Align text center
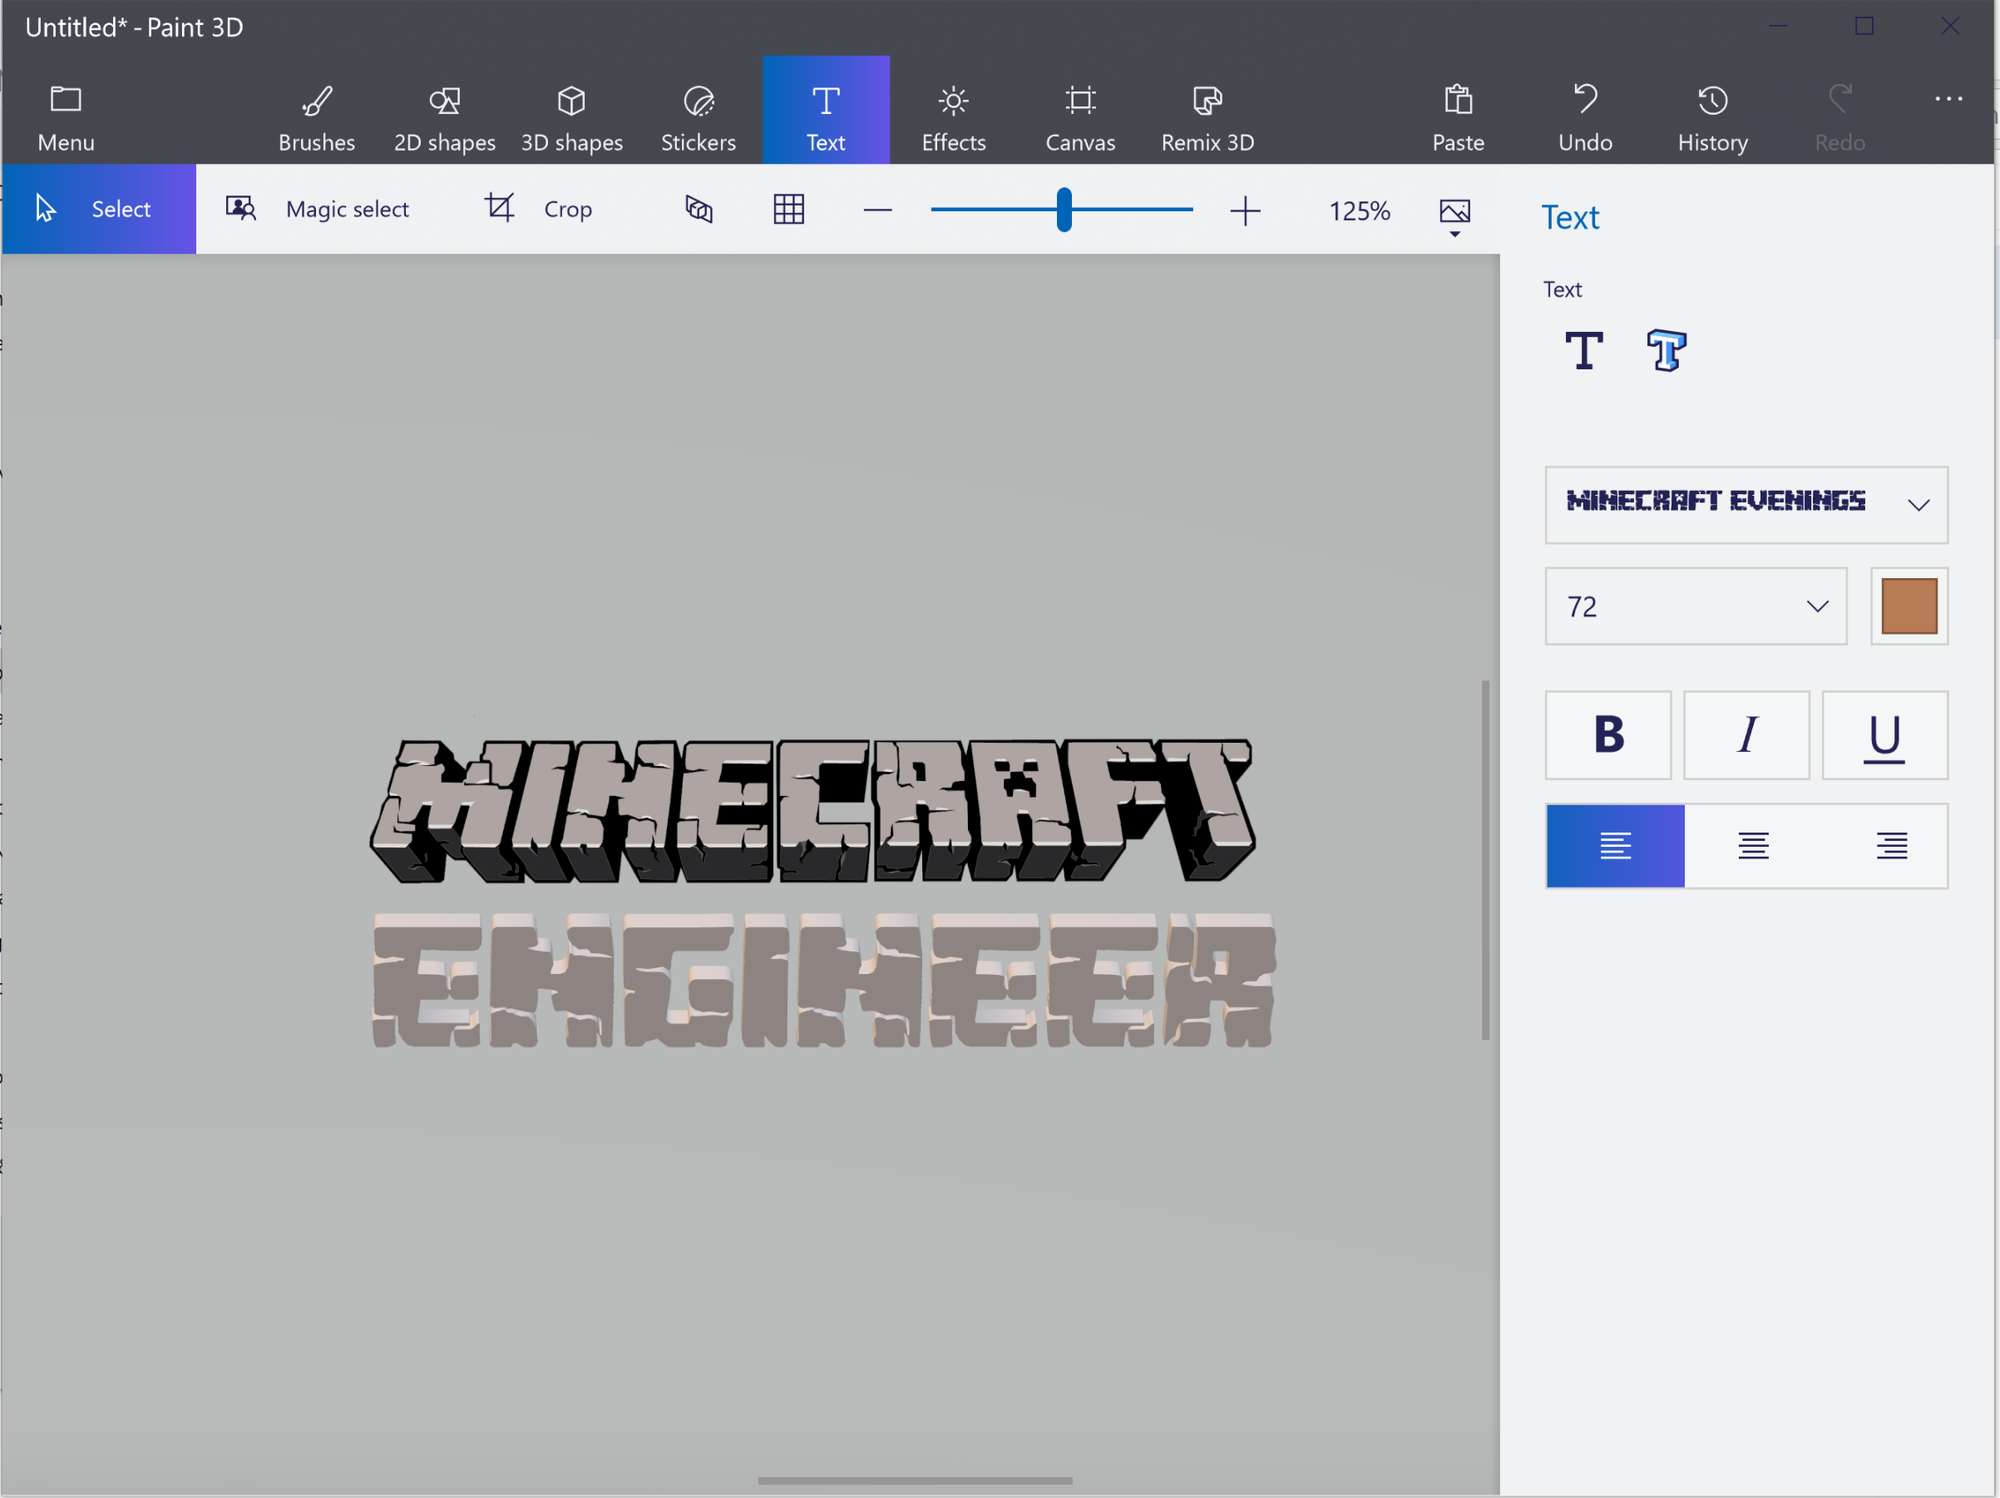Image resolution: width=2000 pixels, height=1498 pixels. (1753, 846)
